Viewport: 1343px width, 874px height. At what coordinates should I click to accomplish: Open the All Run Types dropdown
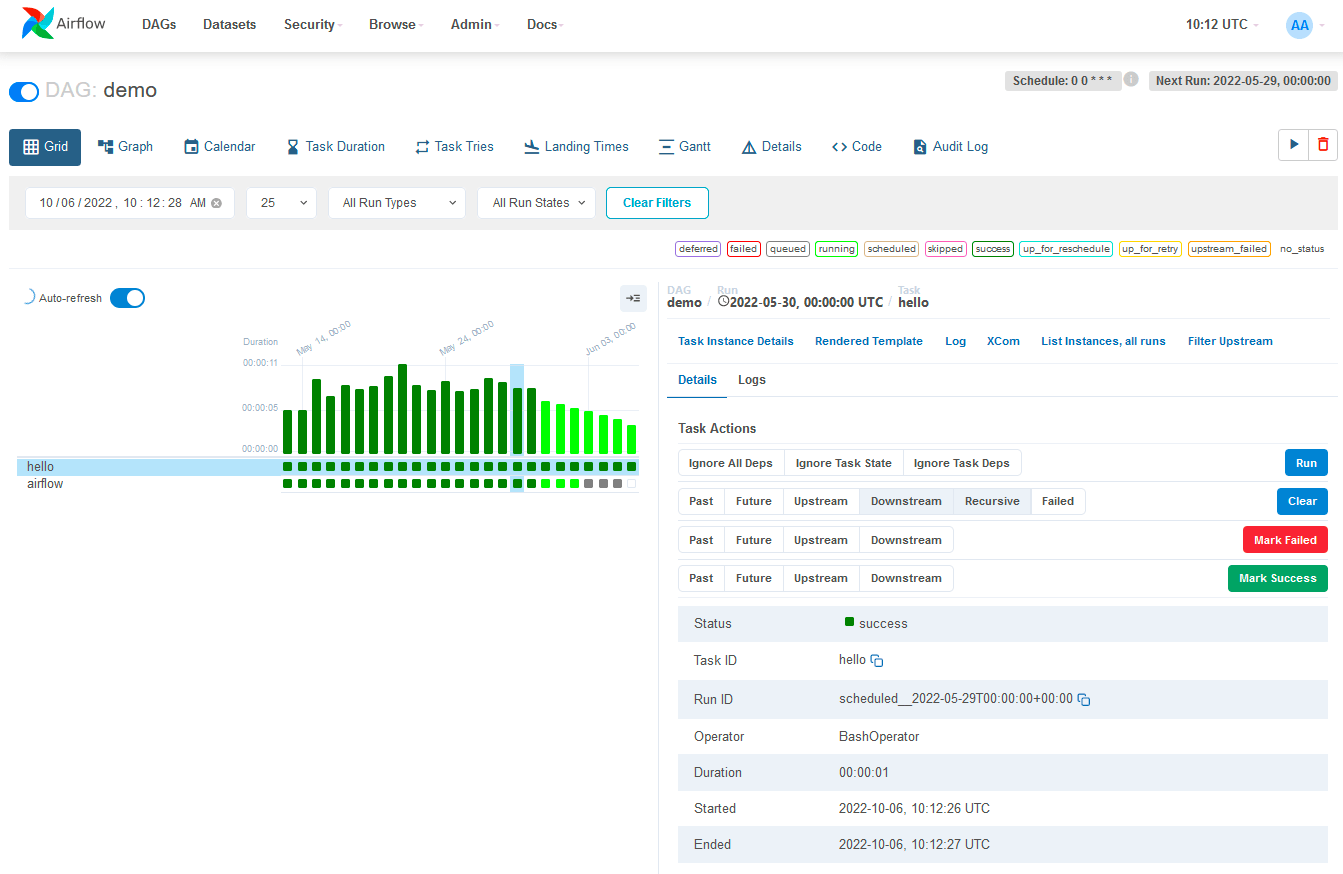(396, 202)
